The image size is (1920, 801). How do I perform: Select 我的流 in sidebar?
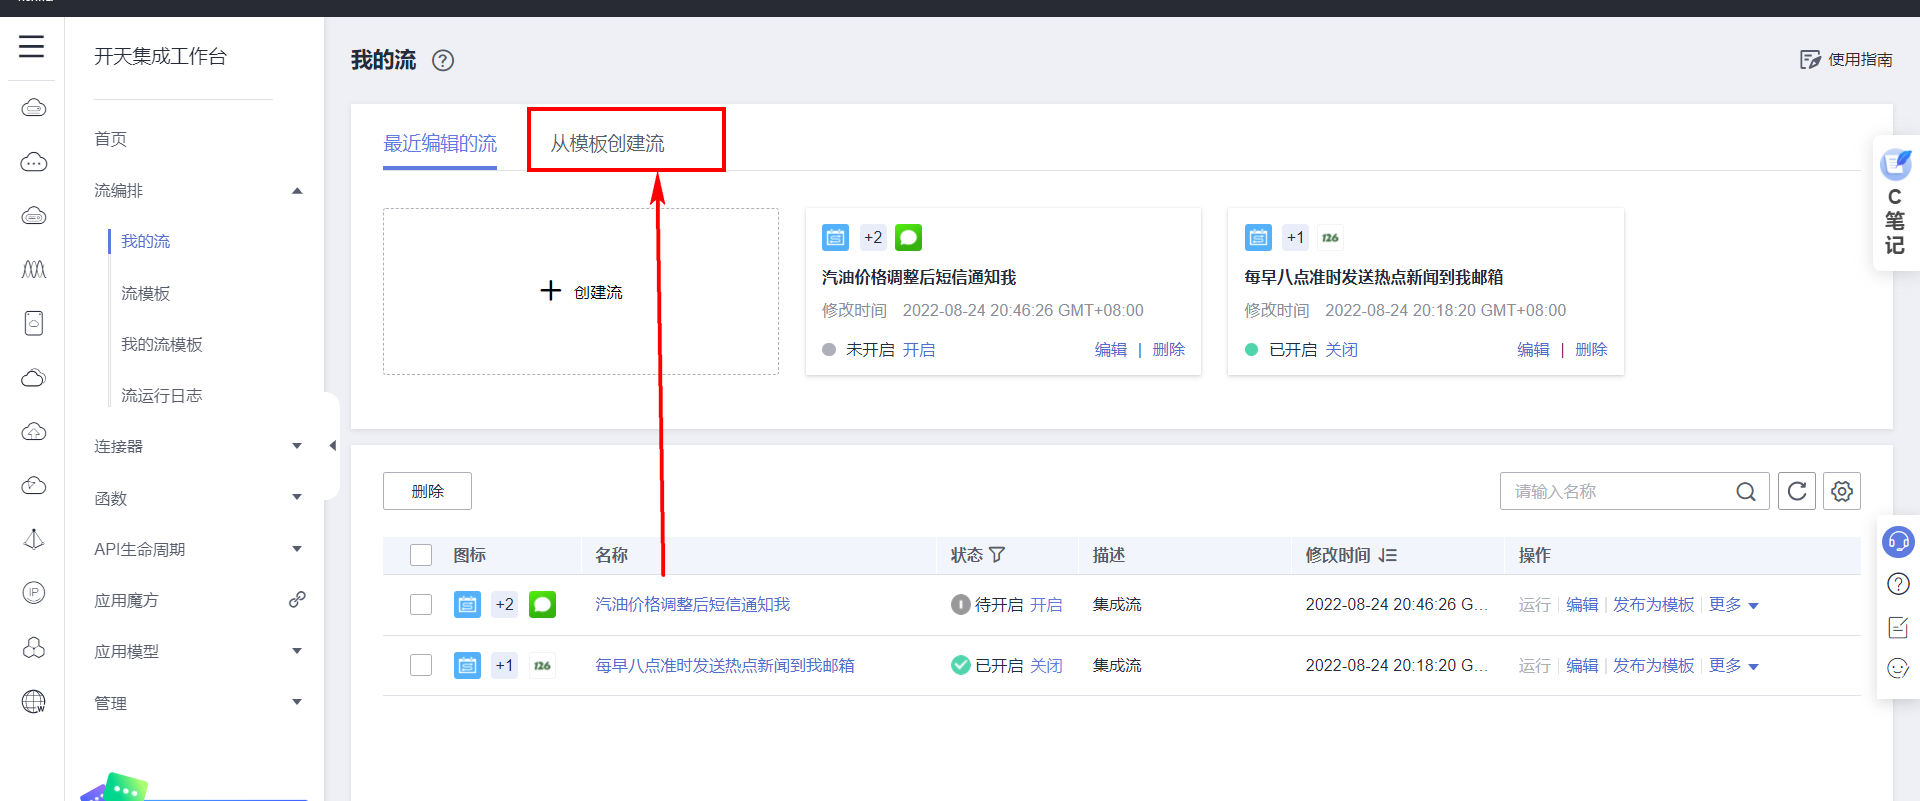146,241
